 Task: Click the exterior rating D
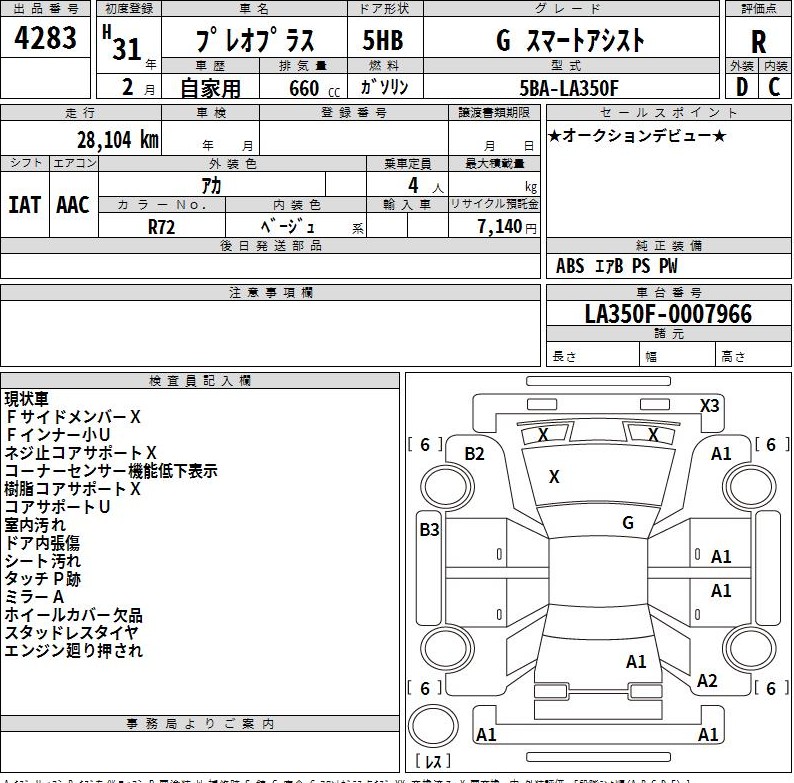point(741,87)
